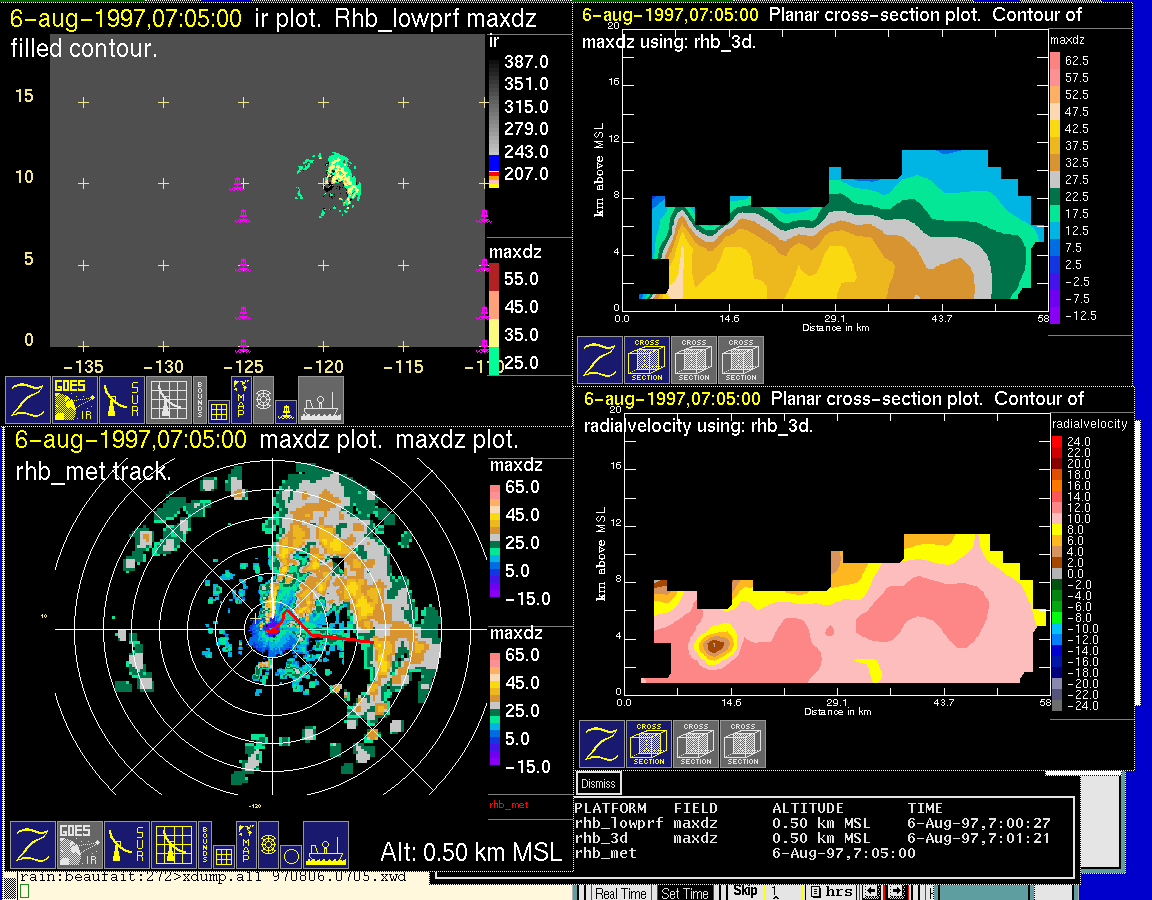Click the ship track icon in top panel

point(320,400)
